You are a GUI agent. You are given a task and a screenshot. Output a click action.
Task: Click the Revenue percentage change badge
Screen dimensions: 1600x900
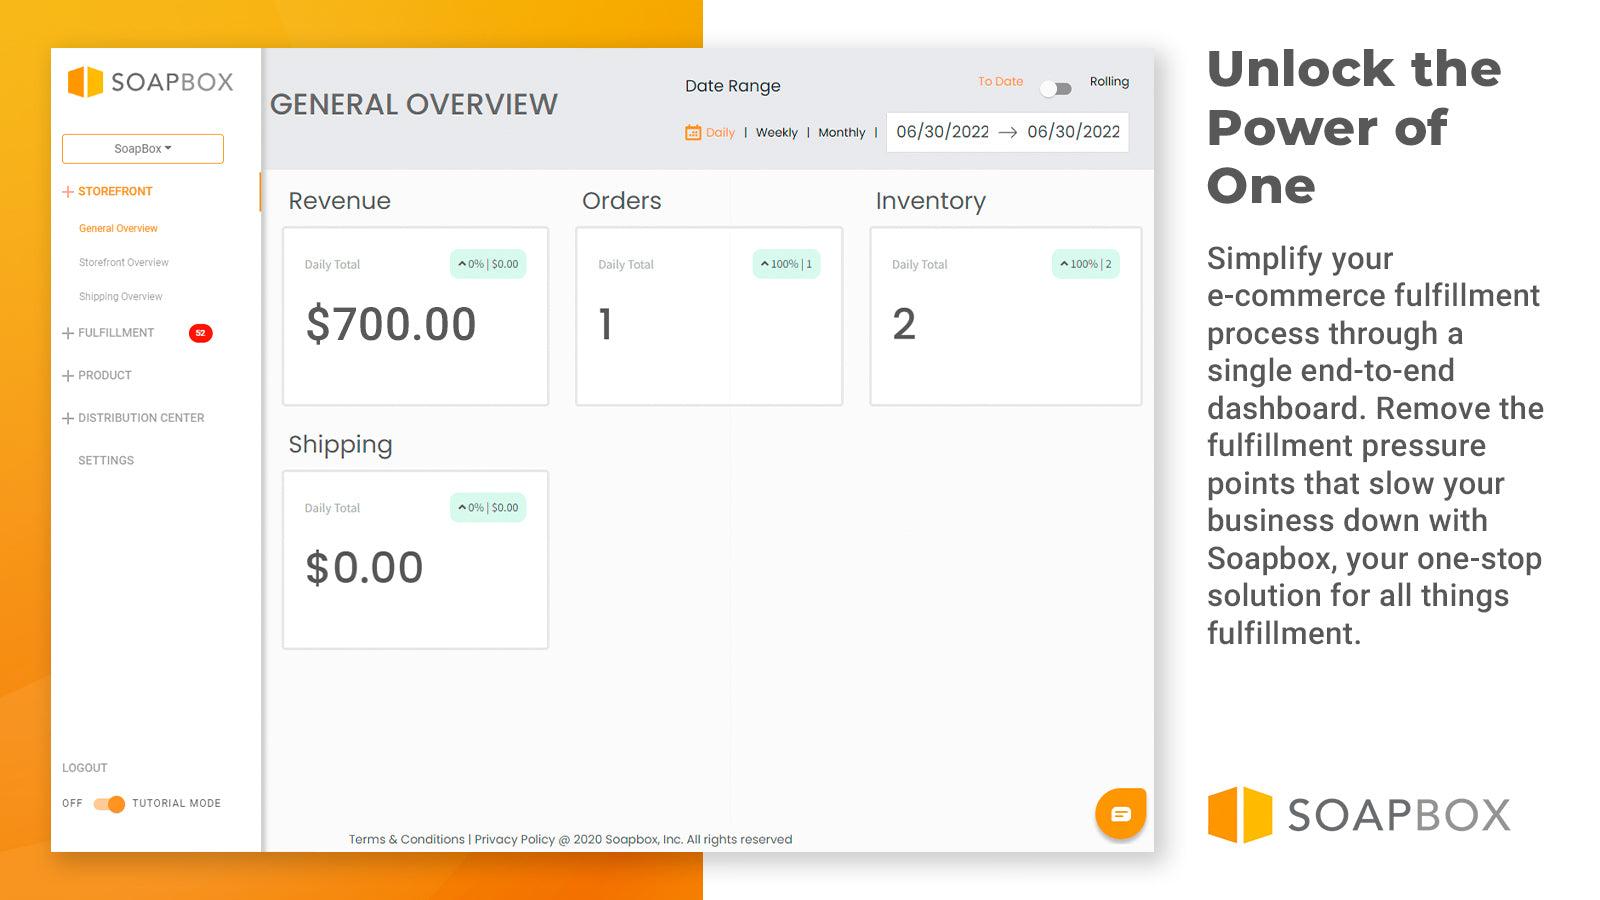click(x=487, y=264)
